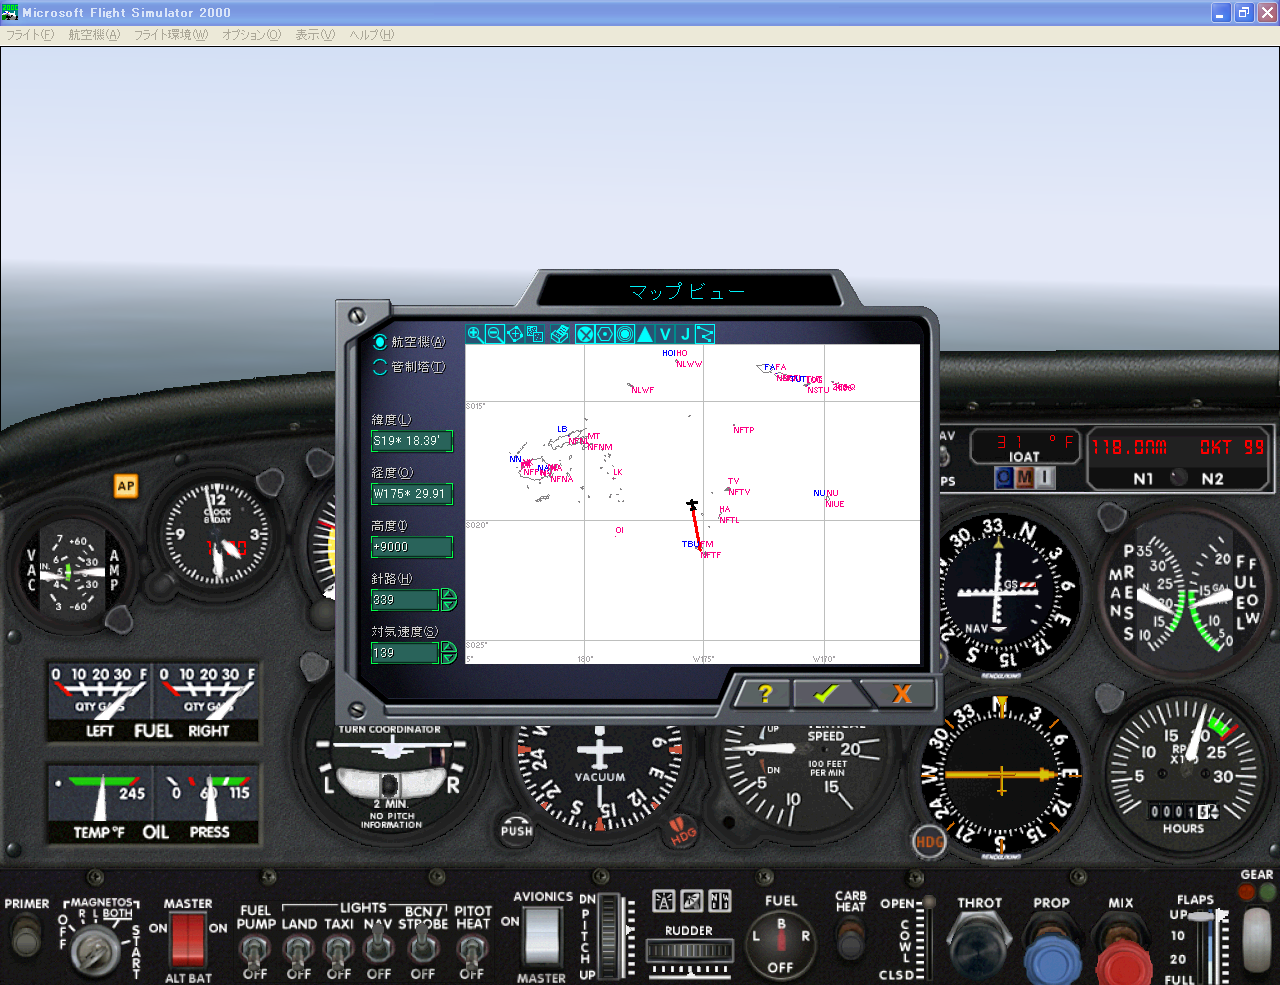Toggle the crossed-circle airports map icon
This screenshot has height=985, width=1280.
585,334
